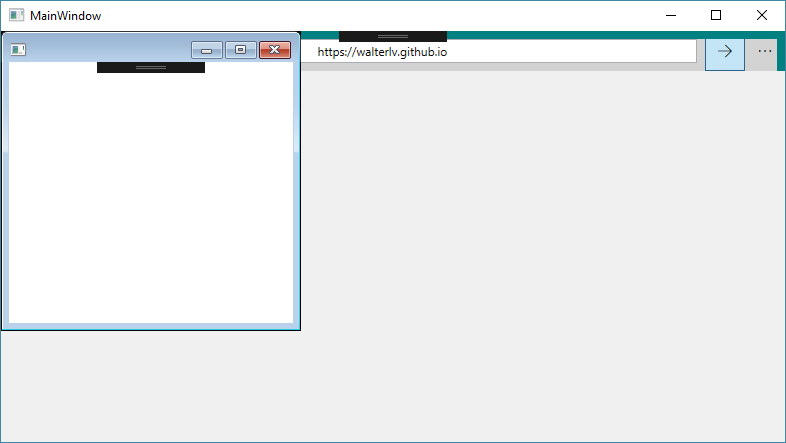Maximize the MainWindow
This screenshot has height=443, width=786.
point(716,16)
